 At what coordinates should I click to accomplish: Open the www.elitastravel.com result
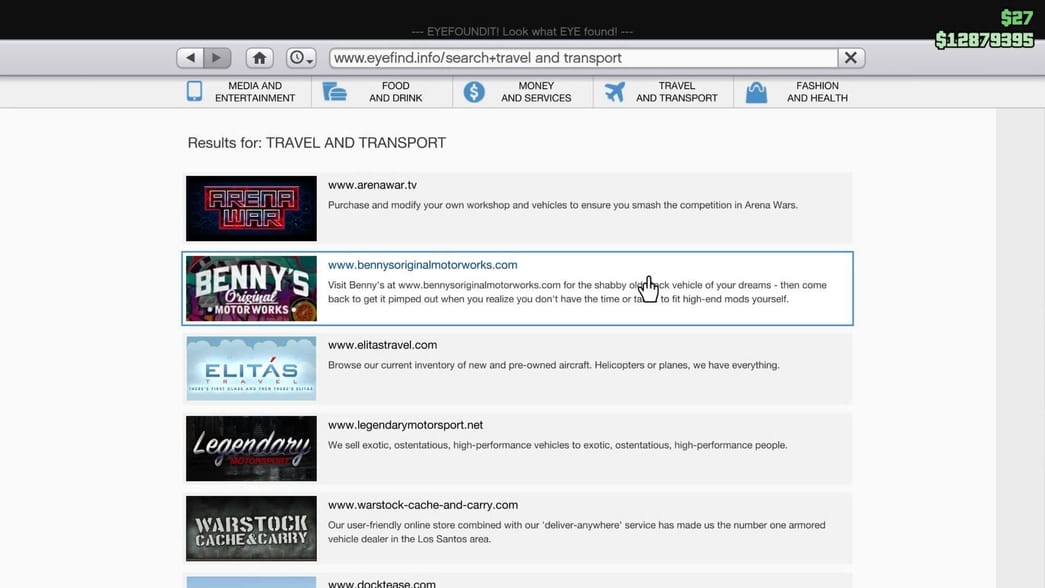tap(382, 345)
